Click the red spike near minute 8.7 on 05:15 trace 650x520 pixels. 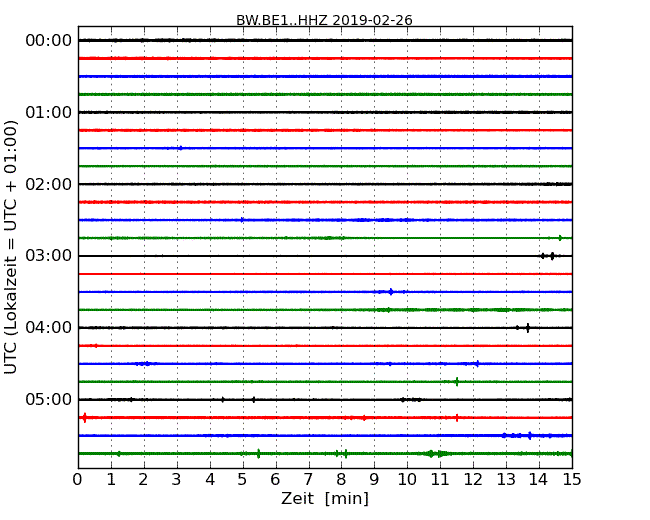[x=364, y=418]
